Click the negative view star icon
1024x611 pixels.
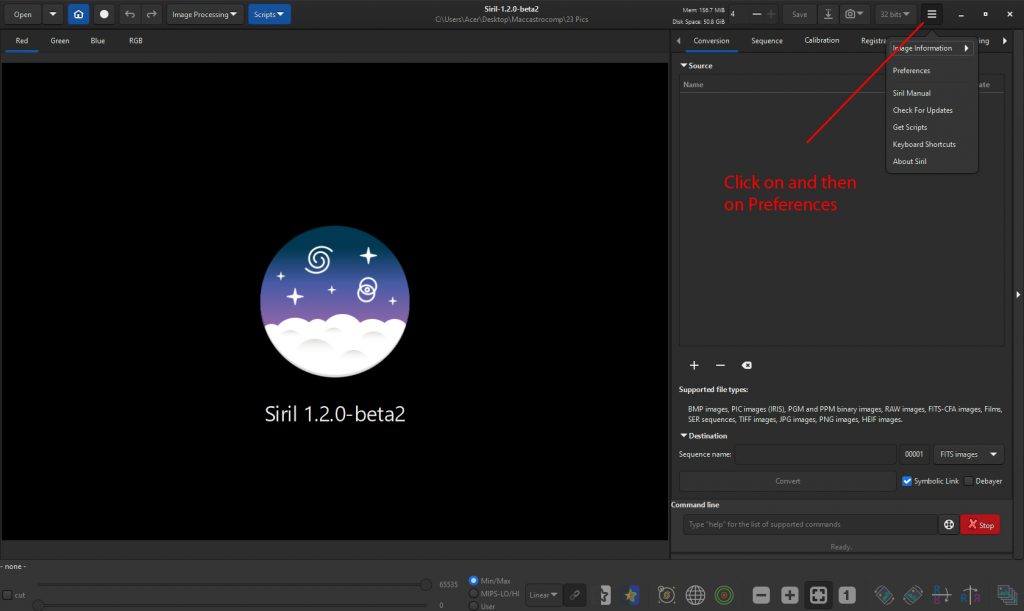(x=605, y=595)
